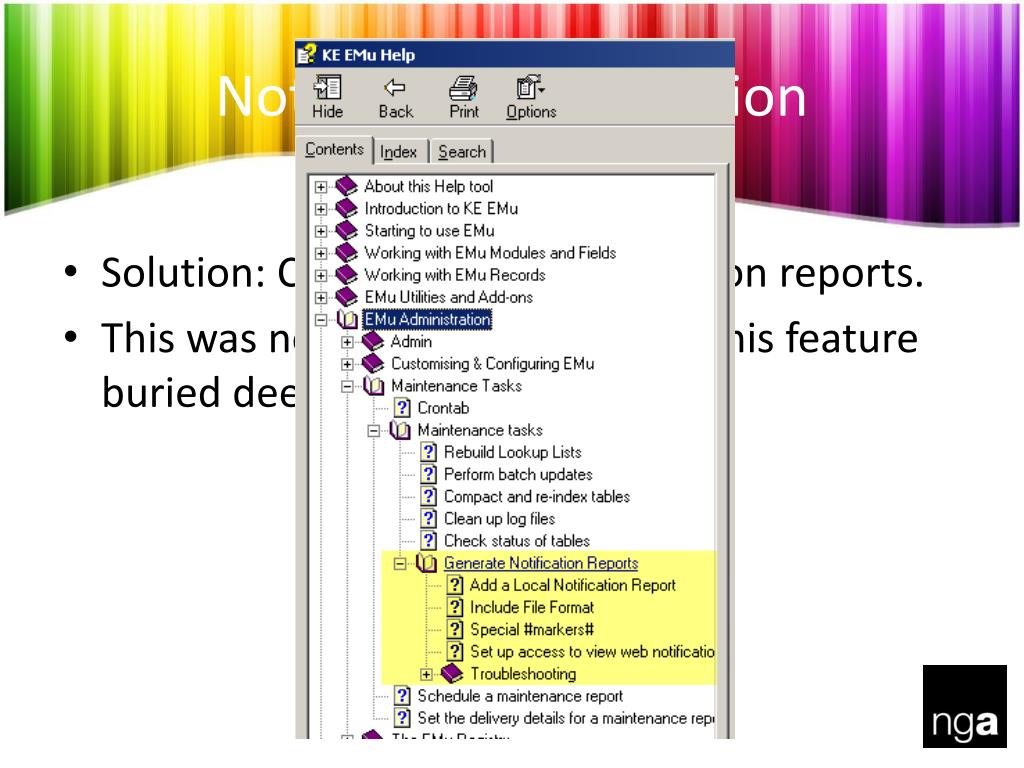Click the Set the delivery details page icon

click(x=403, y=718)
